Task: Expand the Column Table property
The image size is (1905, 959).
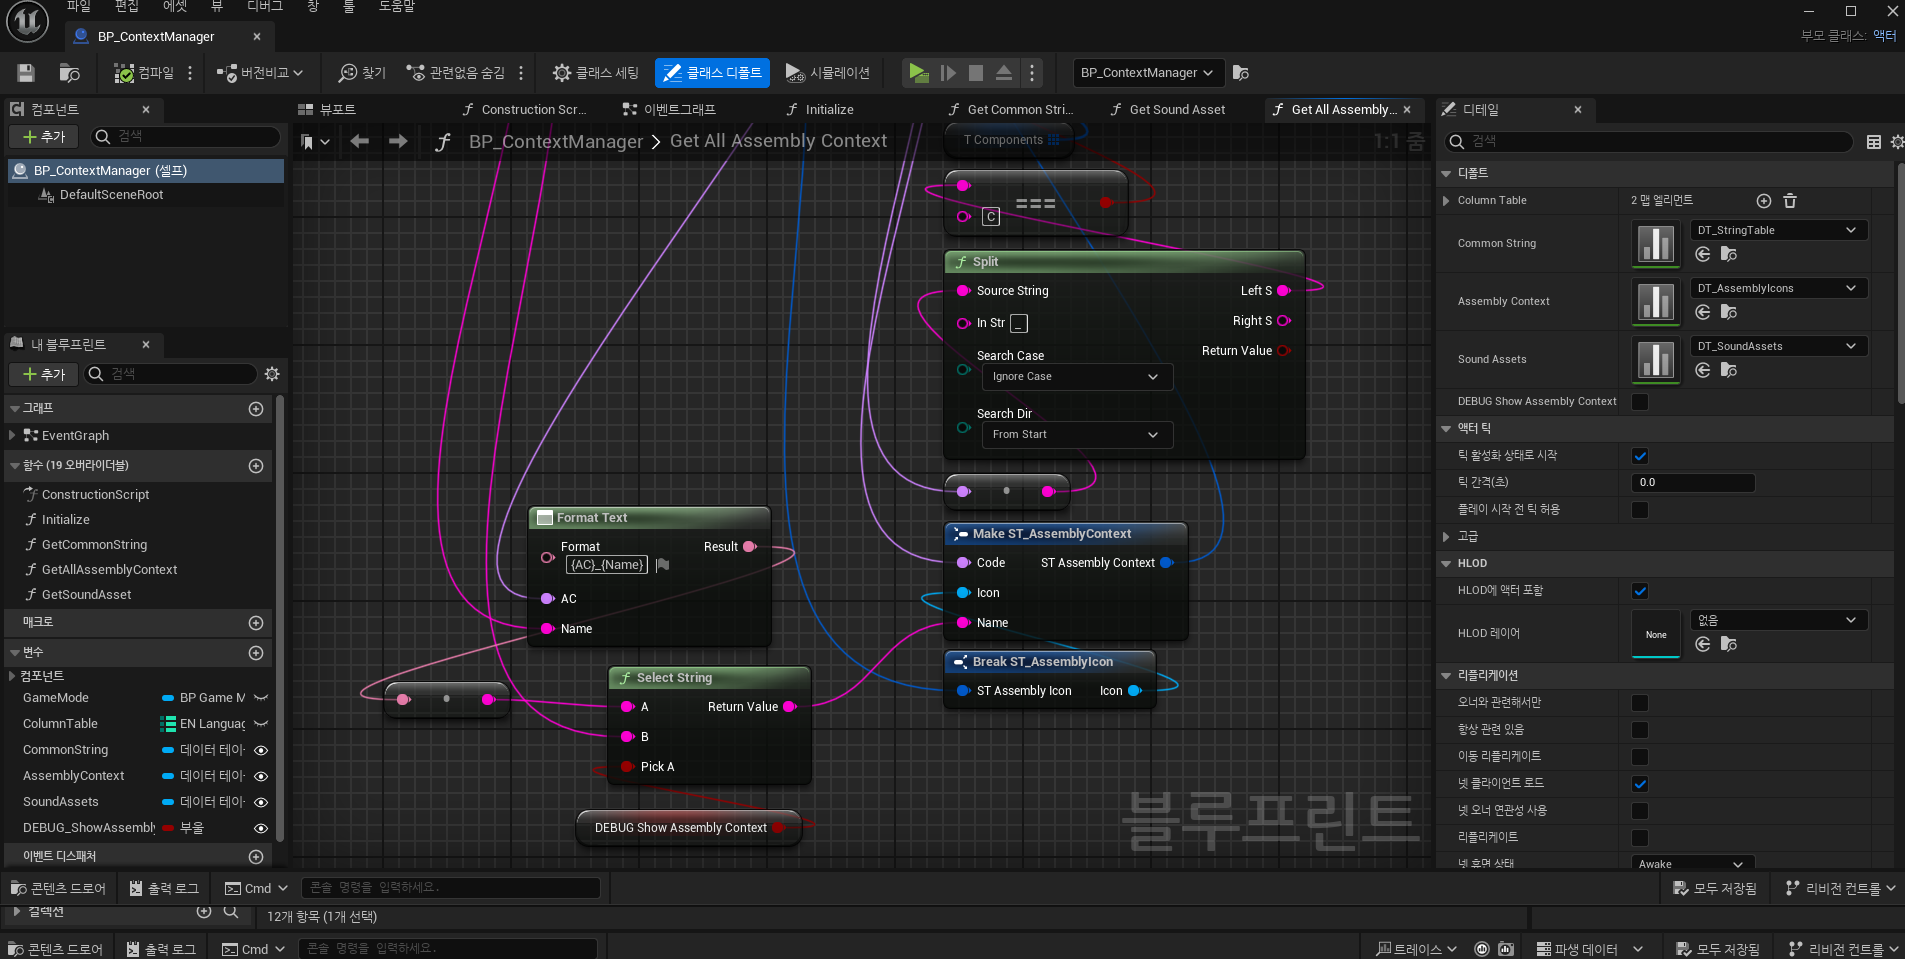Action: coord(1446,201)
